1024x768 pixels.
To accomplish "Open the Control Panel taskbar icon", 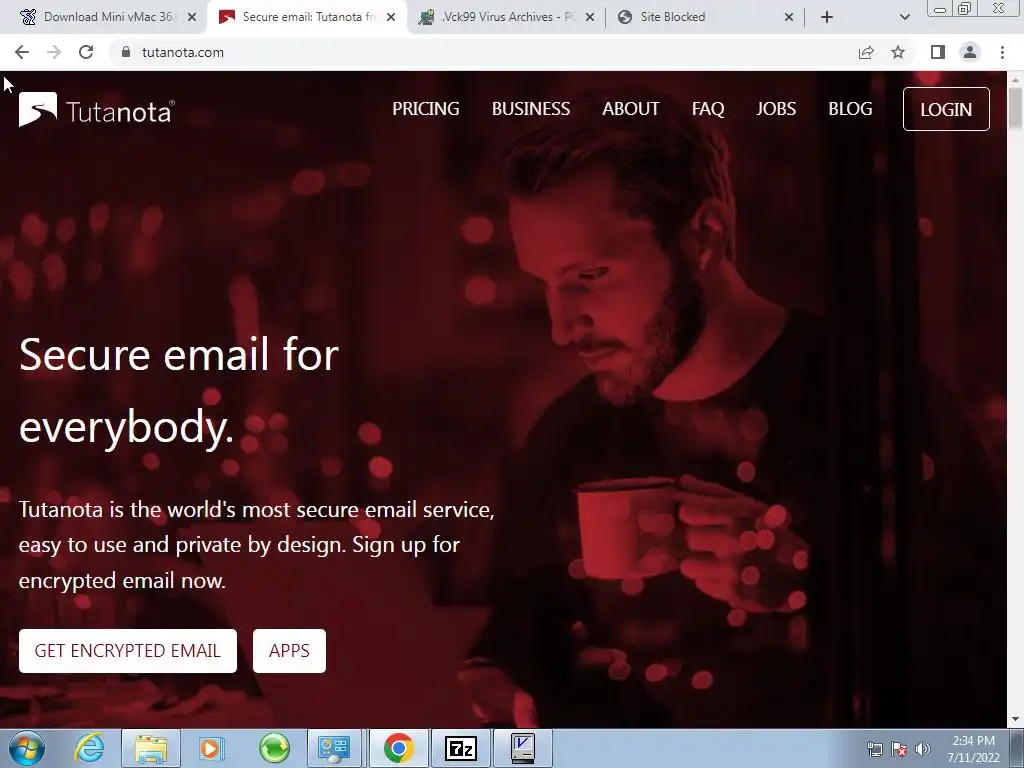I will tap(335, 748).
